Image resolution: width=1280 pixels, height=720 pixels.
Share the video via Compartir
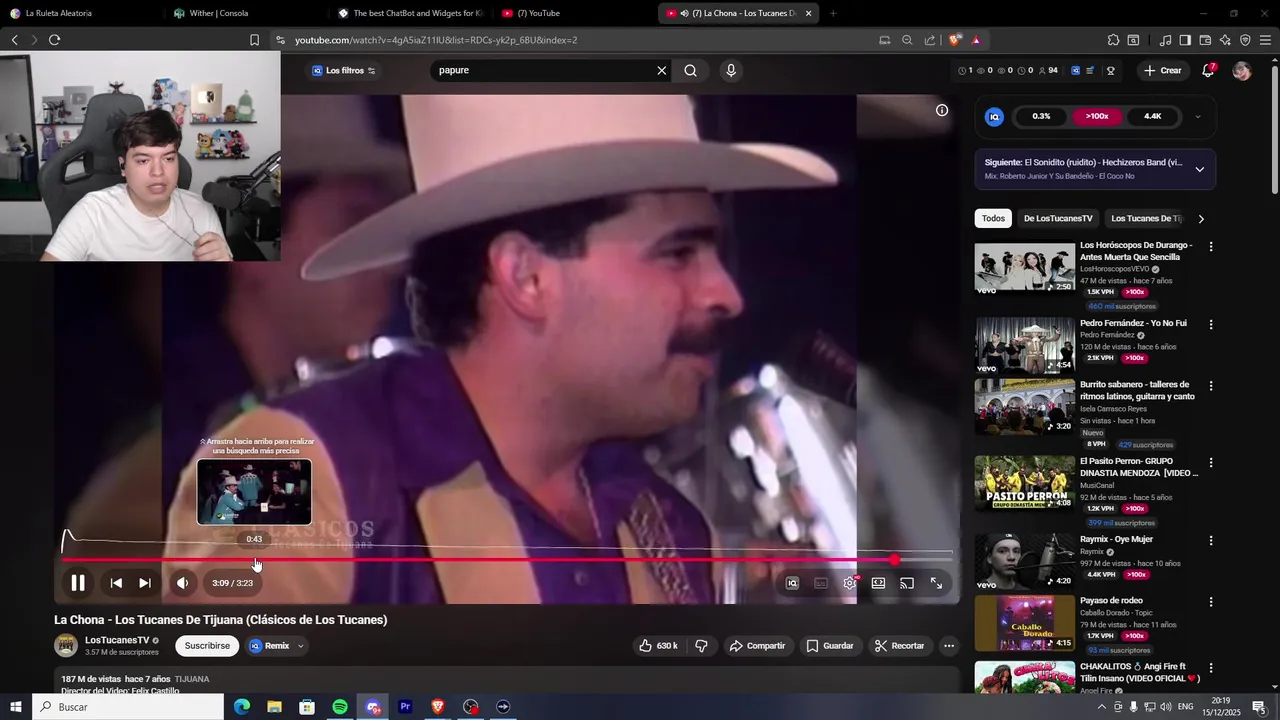(757, 646)
